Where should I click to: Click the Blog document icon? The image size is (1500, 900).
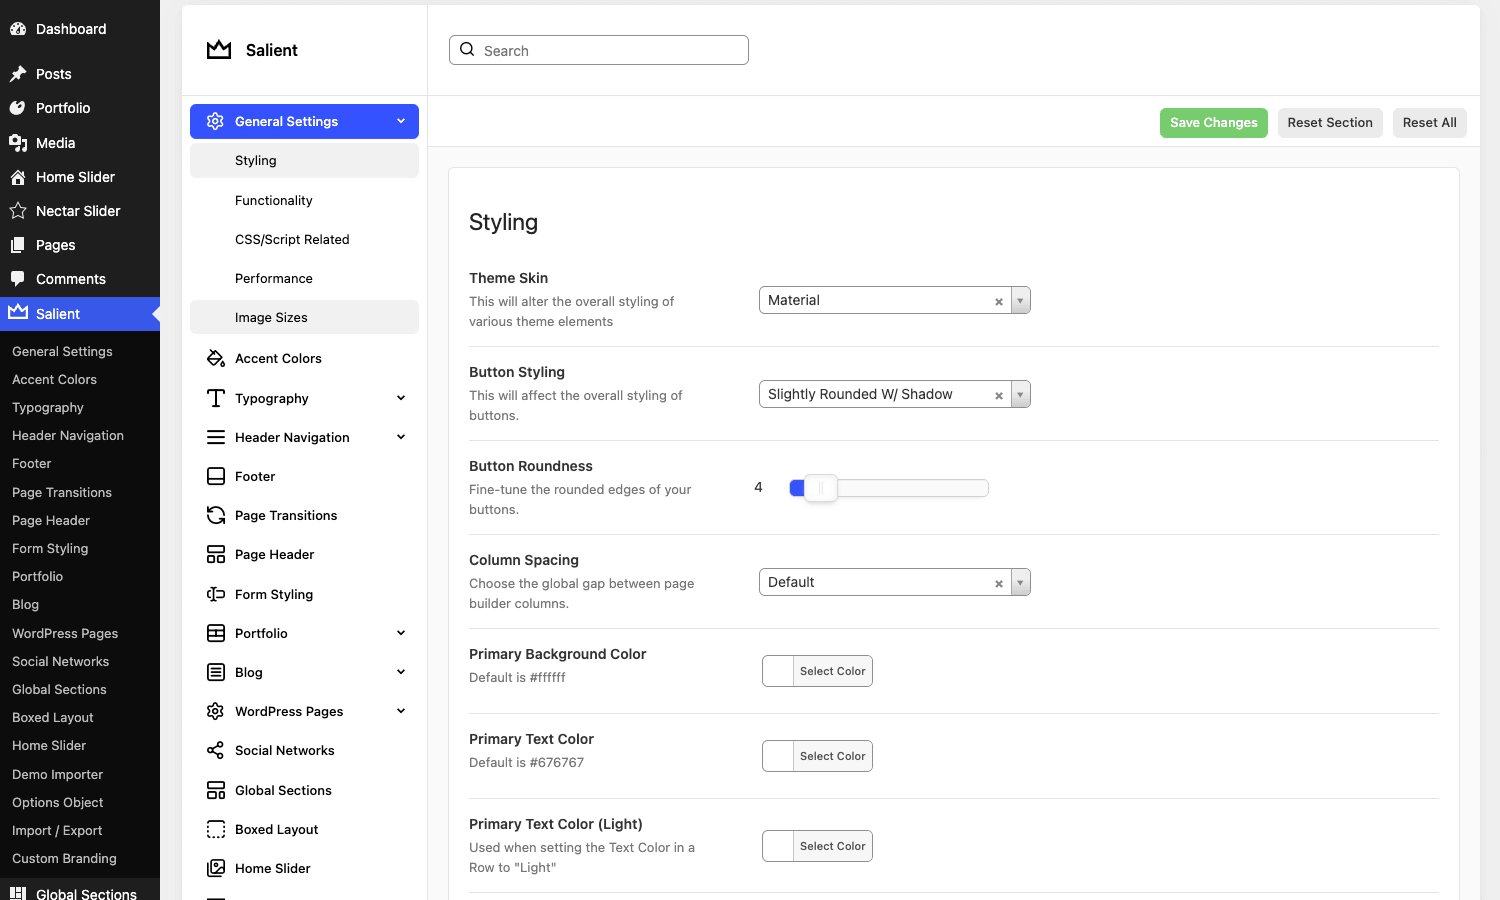click(215, 672)
